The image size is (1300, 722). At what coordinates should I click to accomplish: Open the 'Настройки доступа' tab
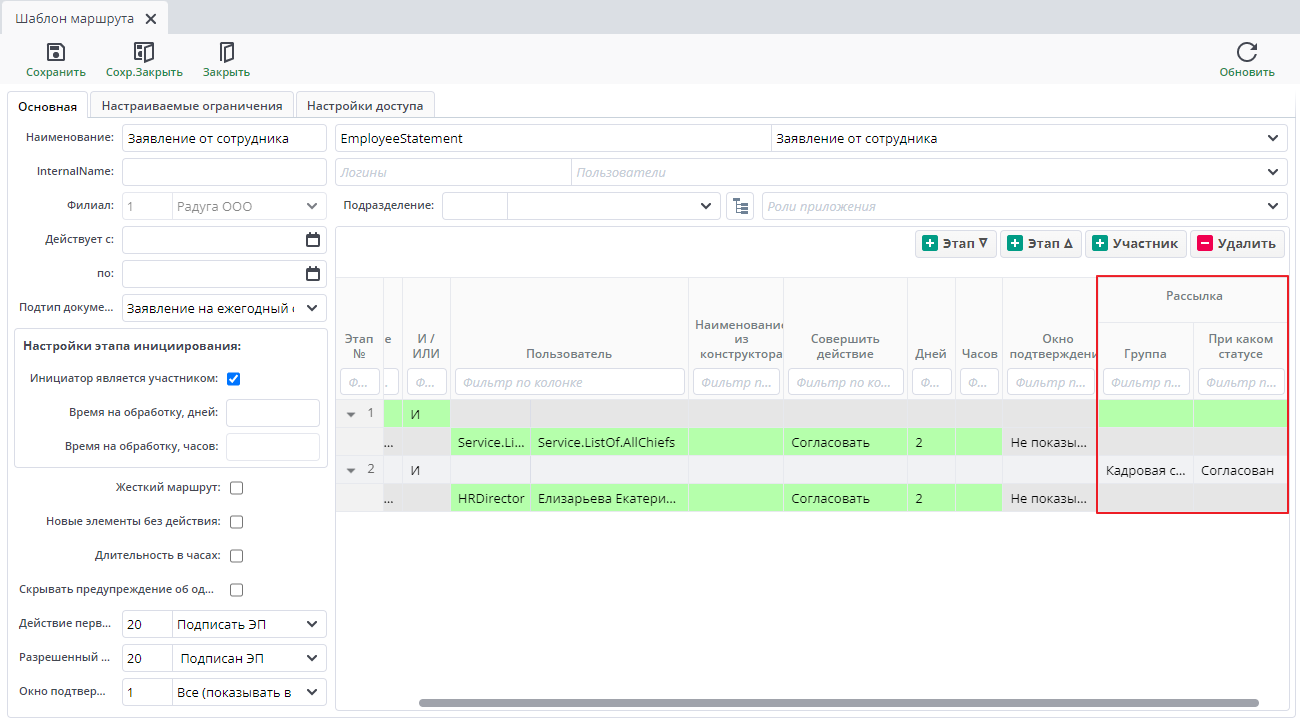click(364, 106)
